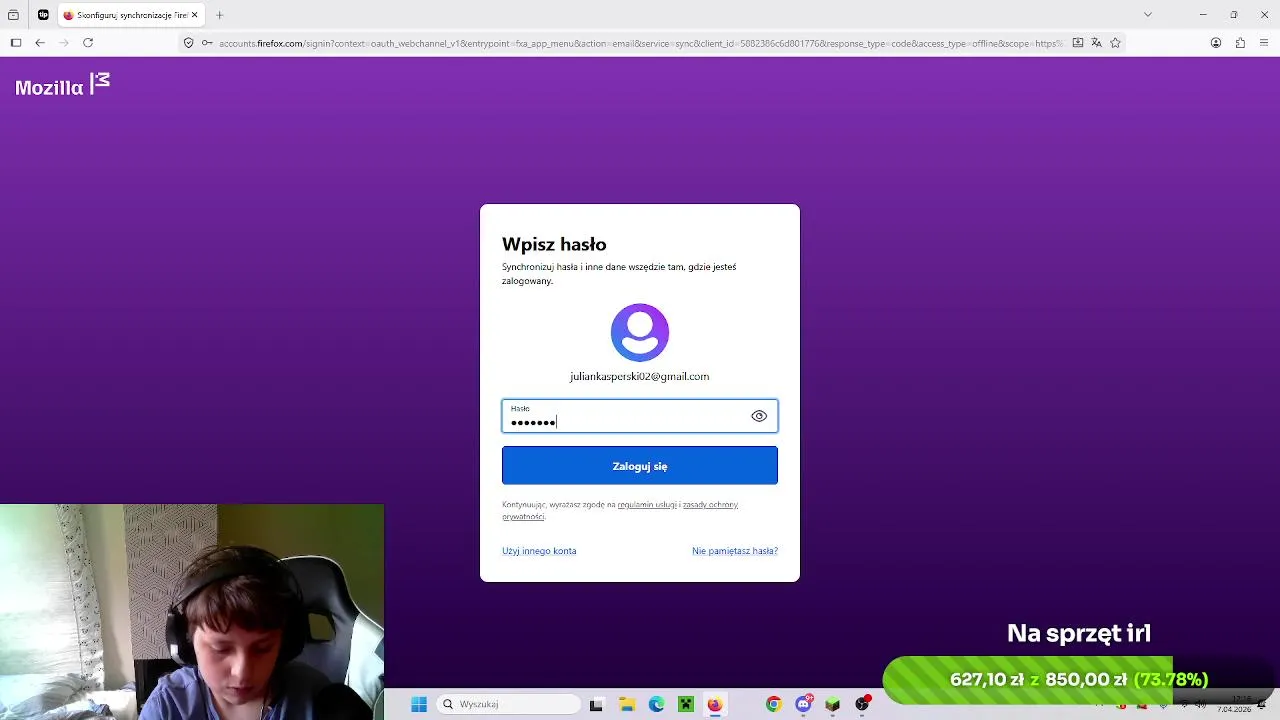Click the email juliankasperski02@gmail.com text
Image resolution: width=1280 pixels, height=720 pixels.
click(x=639, y=377)
